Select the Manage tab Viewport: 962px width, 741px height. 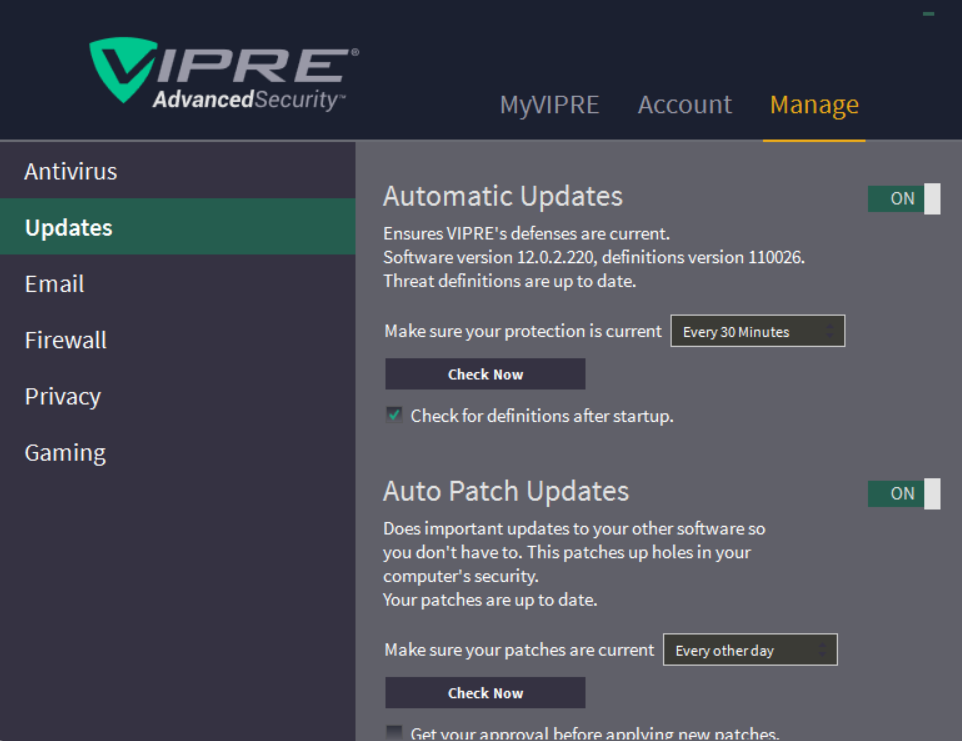point(814,105)
